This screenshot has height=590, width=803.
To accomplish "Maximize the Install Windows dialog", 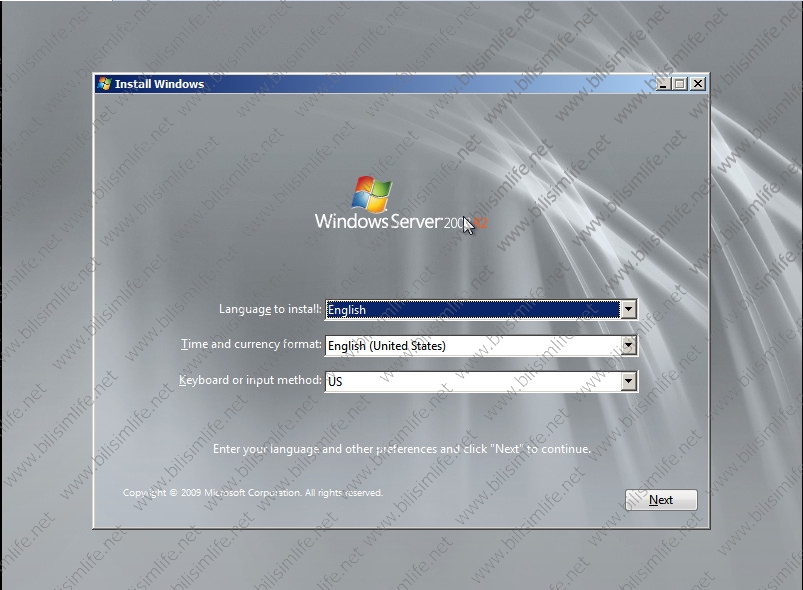I will (680, 83).
